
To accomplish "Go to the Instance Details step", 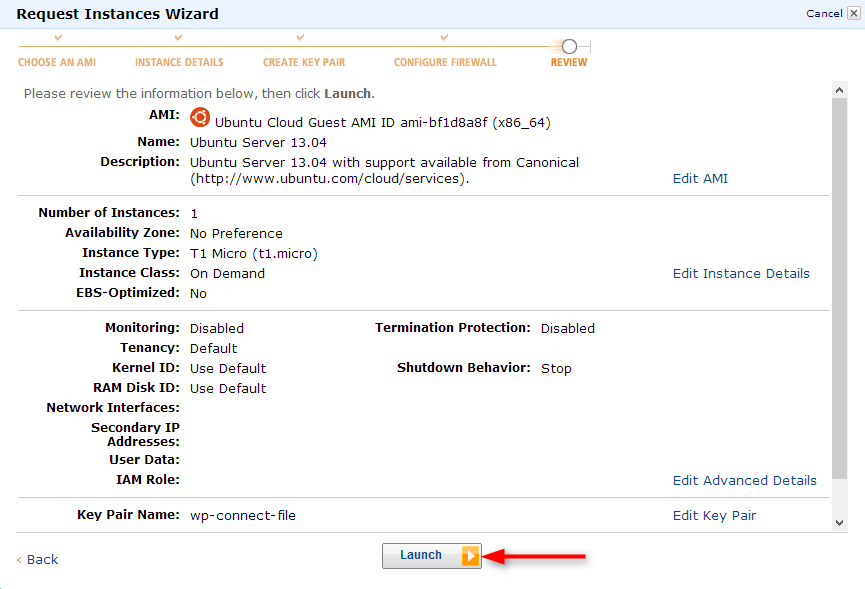I will (x=179, y=62).
